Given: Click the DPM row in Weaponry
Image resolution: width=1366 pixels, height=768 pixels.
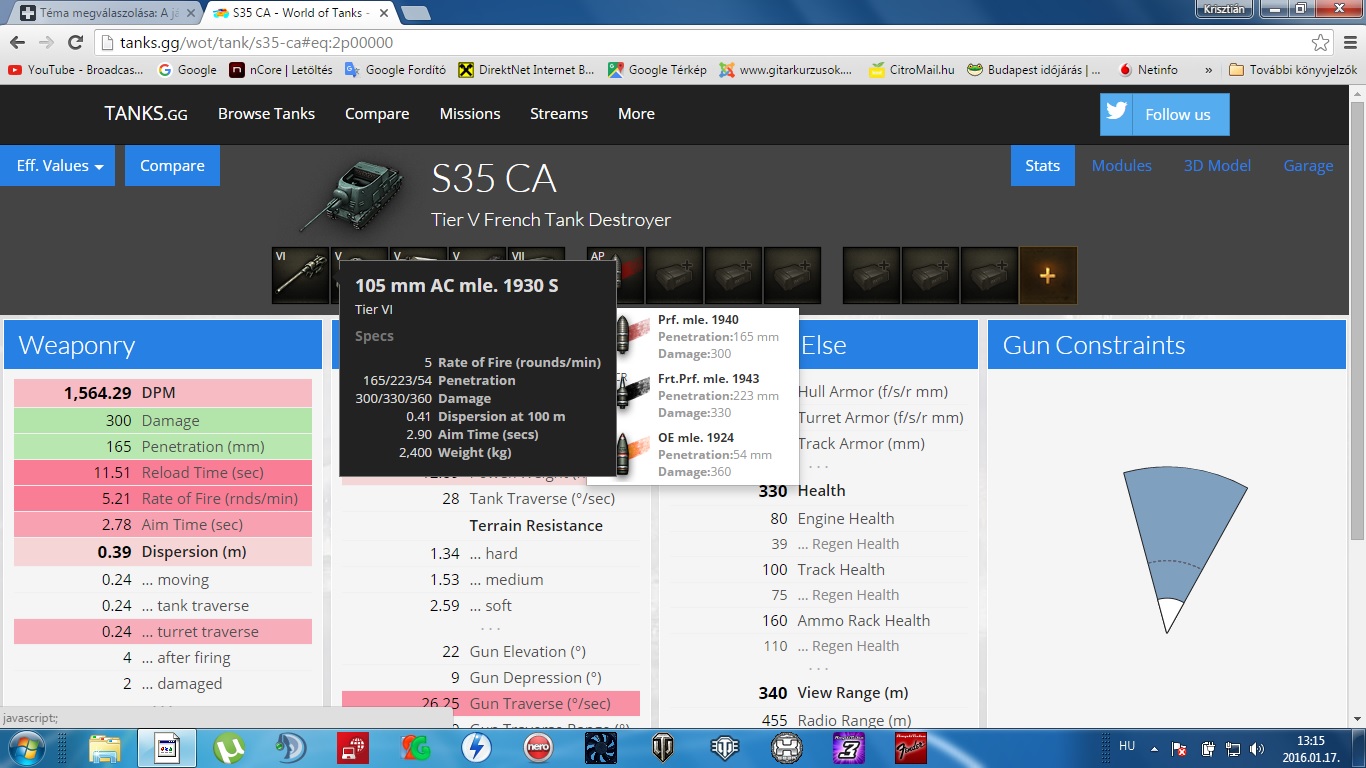Looking at the screenshot, I should (163, 393).
